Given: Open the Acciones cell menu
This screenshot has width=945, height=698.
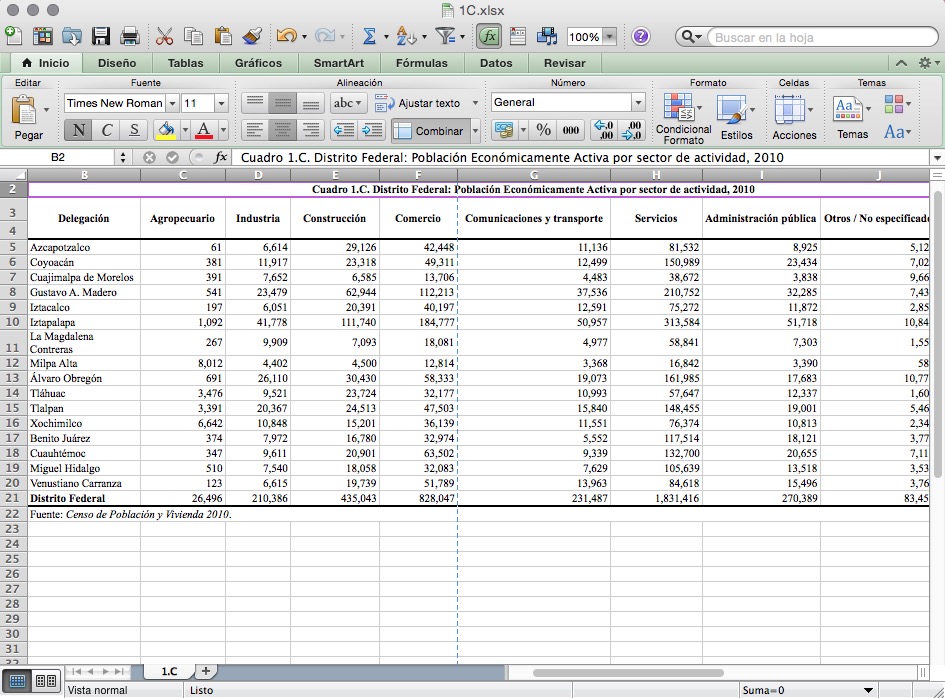Looking at the screenshot, I should click(794, 118).
